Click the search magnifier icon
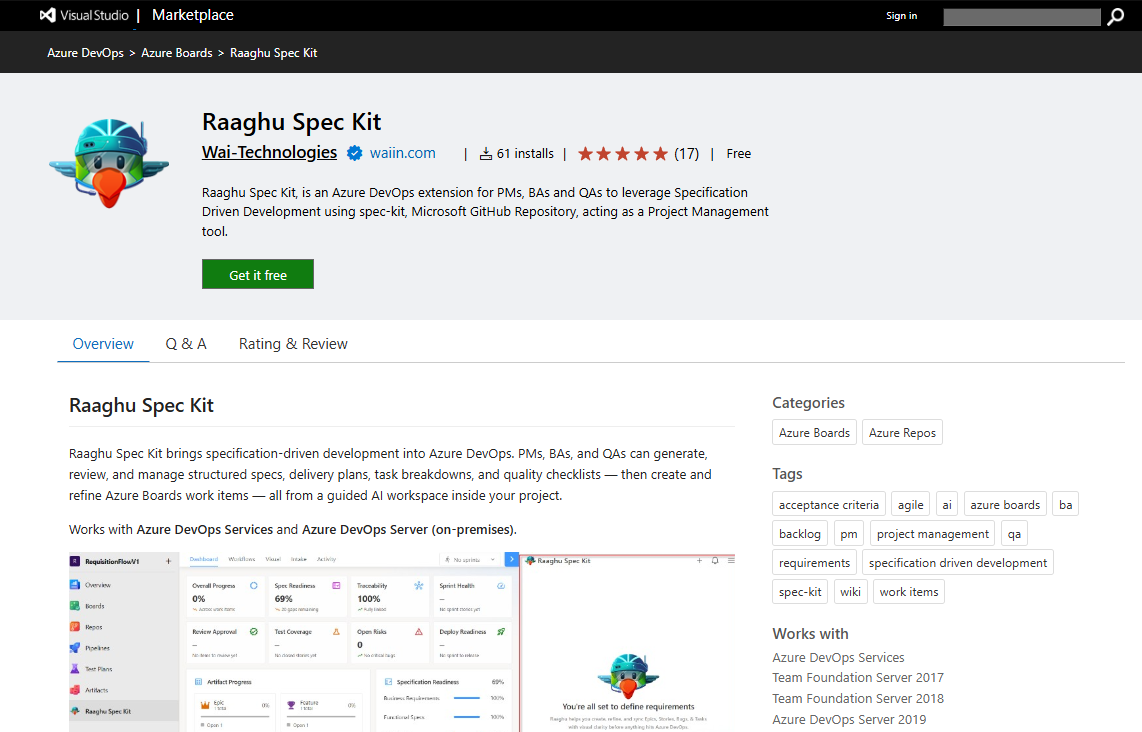This screenshot has height=732, width=1142. pyautogui.click(x=1116, y=17)
